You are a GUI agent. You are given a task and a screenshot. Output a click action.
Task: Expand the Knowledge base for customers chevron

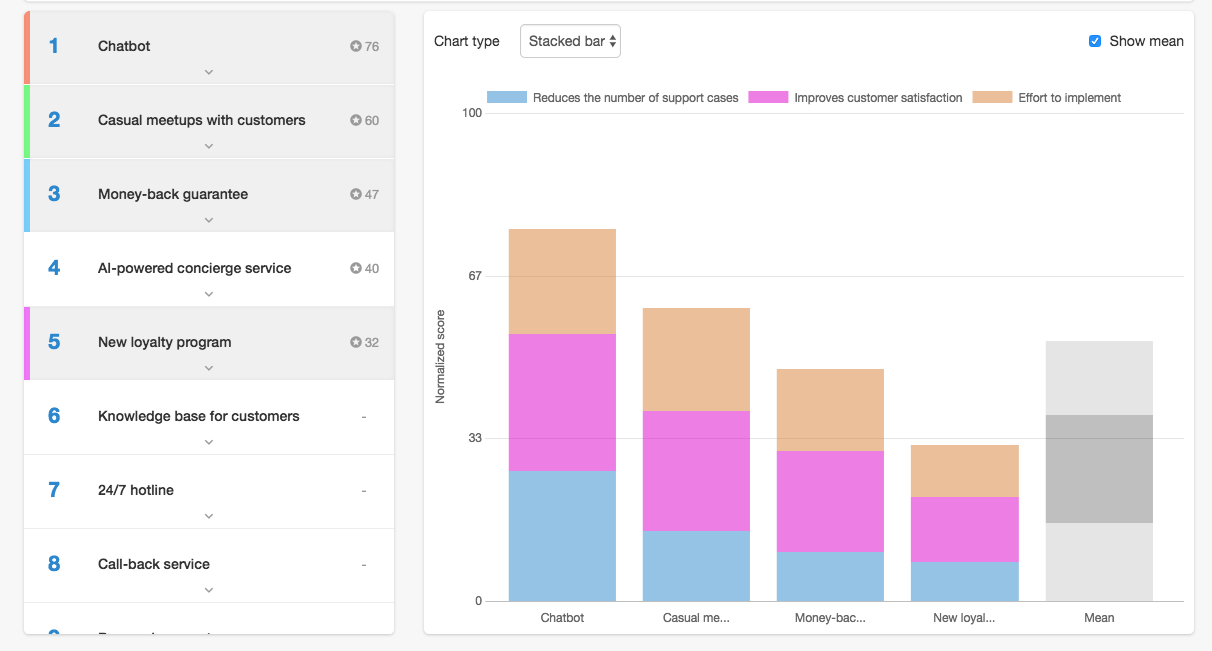[209, 442]
